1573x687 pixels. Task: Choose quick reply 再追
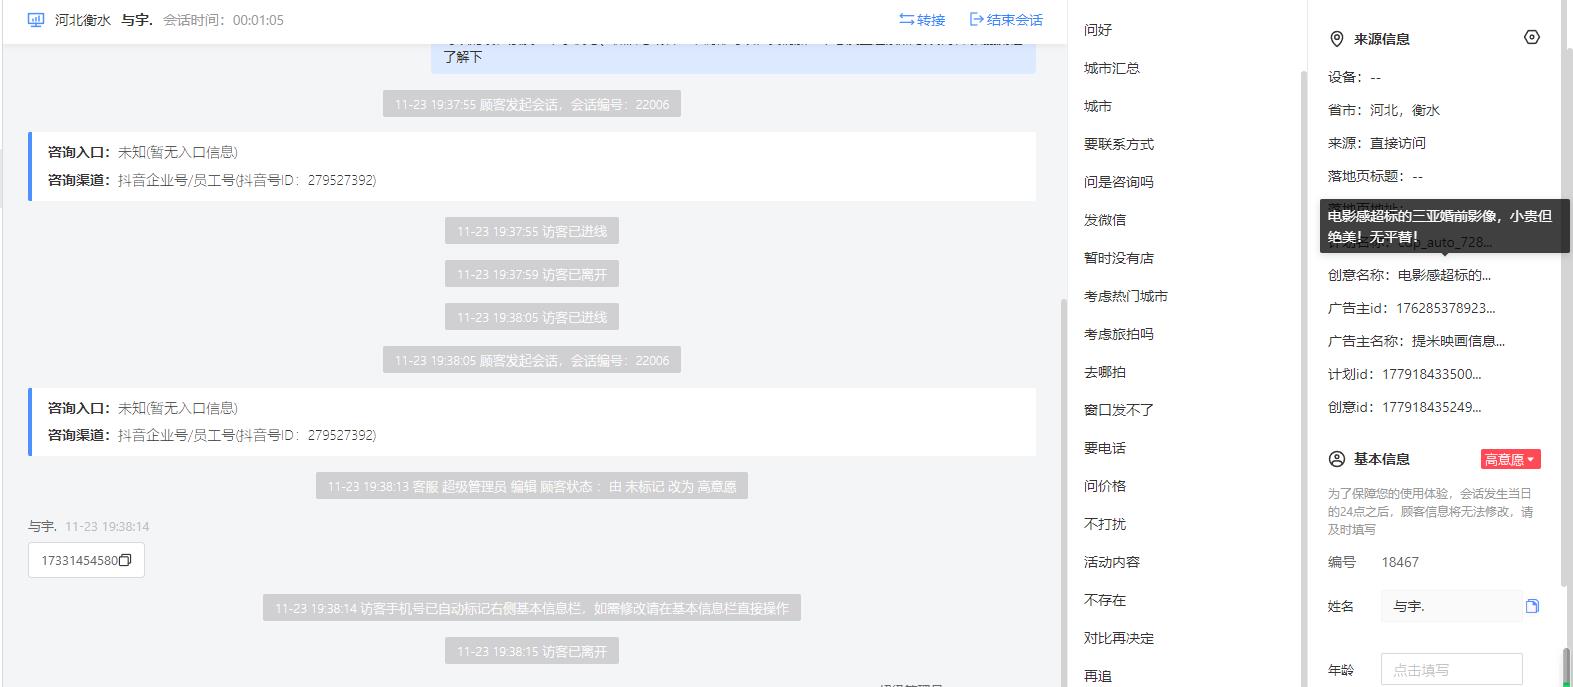(1098, 676)
